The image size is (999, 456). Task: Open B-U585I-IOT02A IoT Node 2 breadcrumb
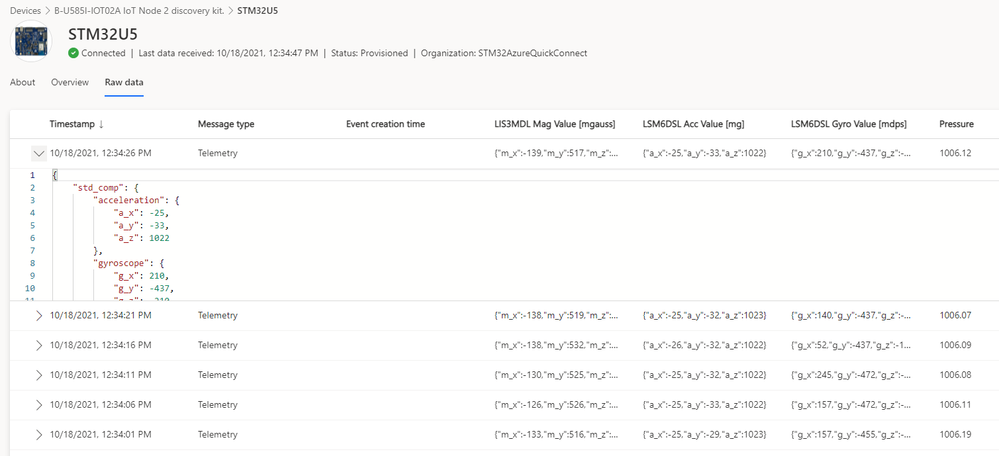[139, 11]
